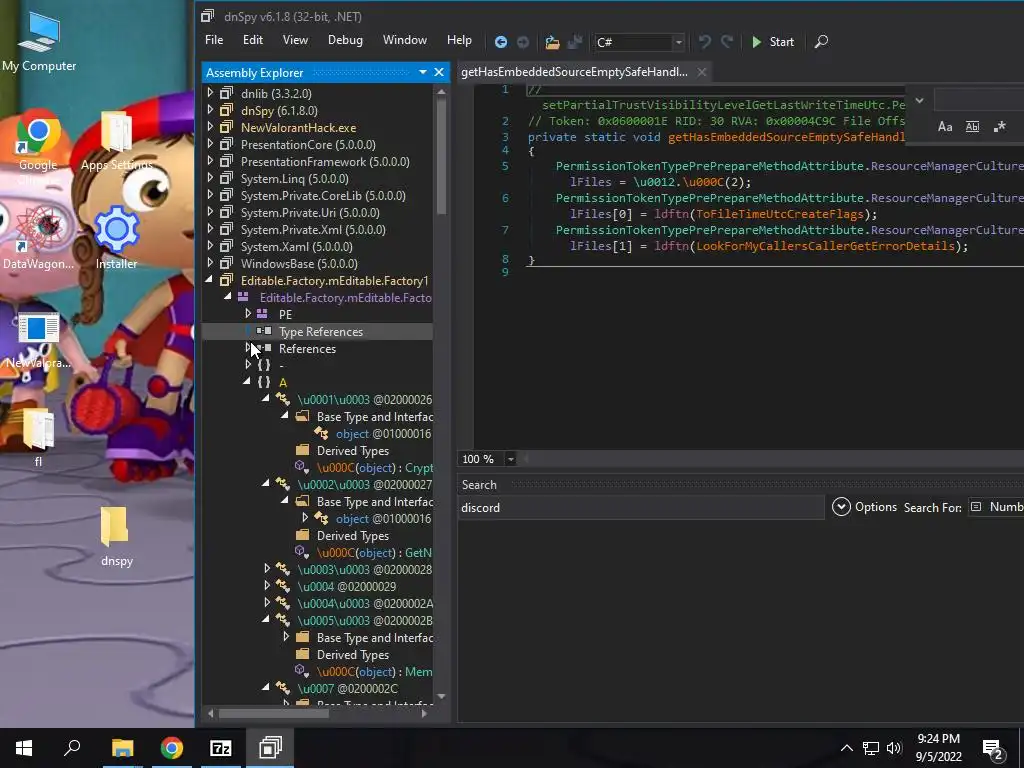Expand the PE node

(x=248, y=314)
